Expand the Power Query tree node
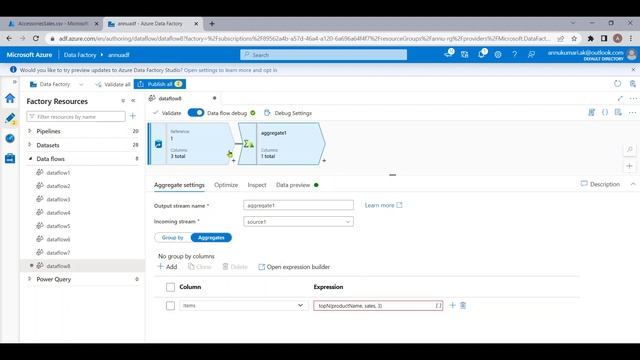Screen dimensions: 640x360 coord(29,279)
